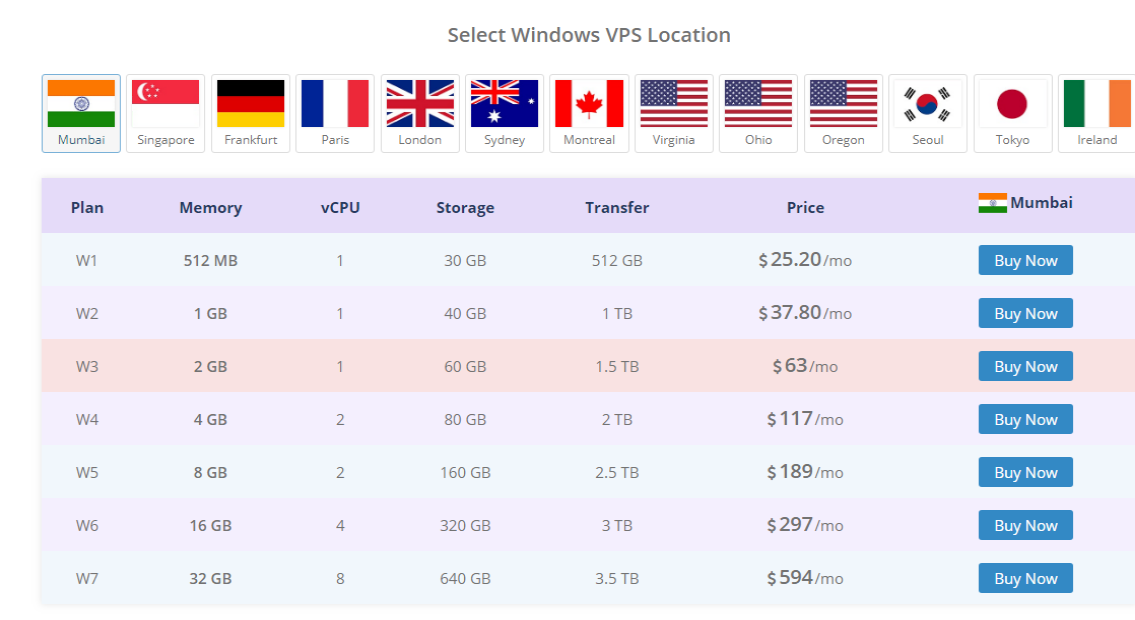Choose Tokyo Japanese flag location

pos(1013,114)
